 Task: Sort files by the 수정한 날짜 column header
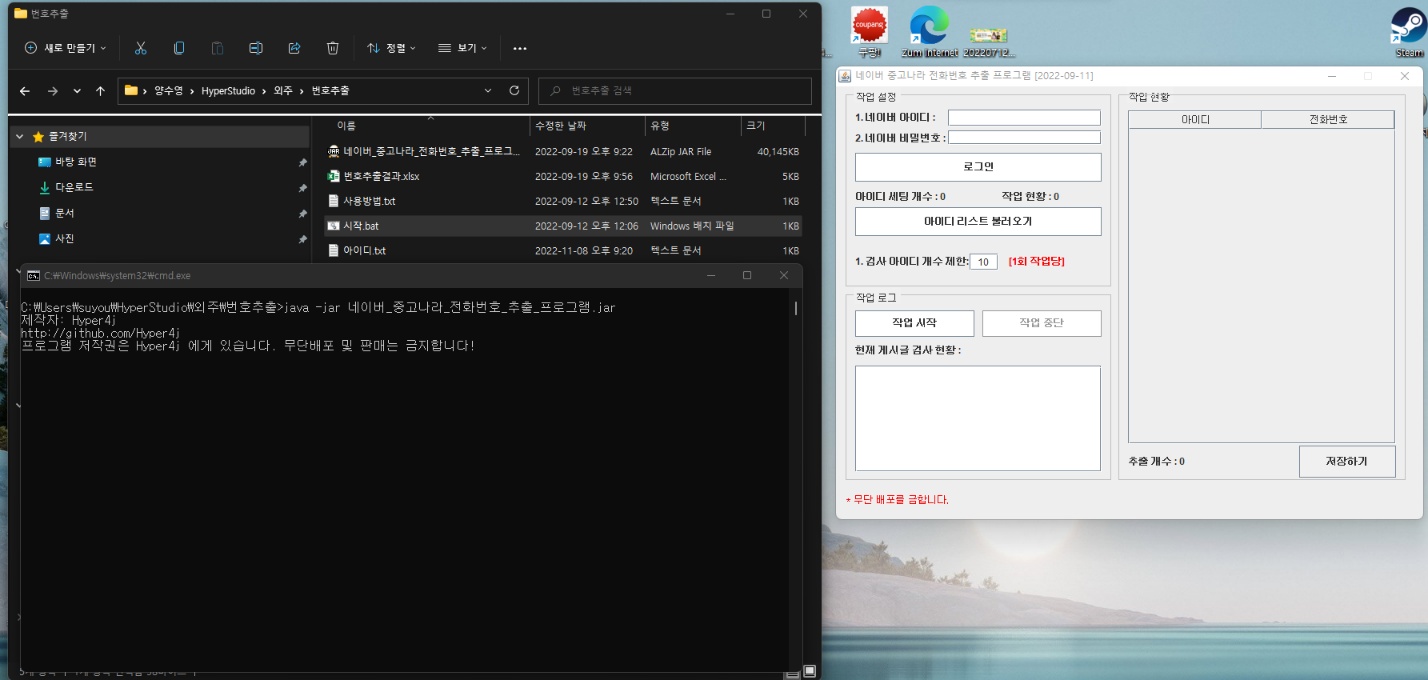click(586, 126)
